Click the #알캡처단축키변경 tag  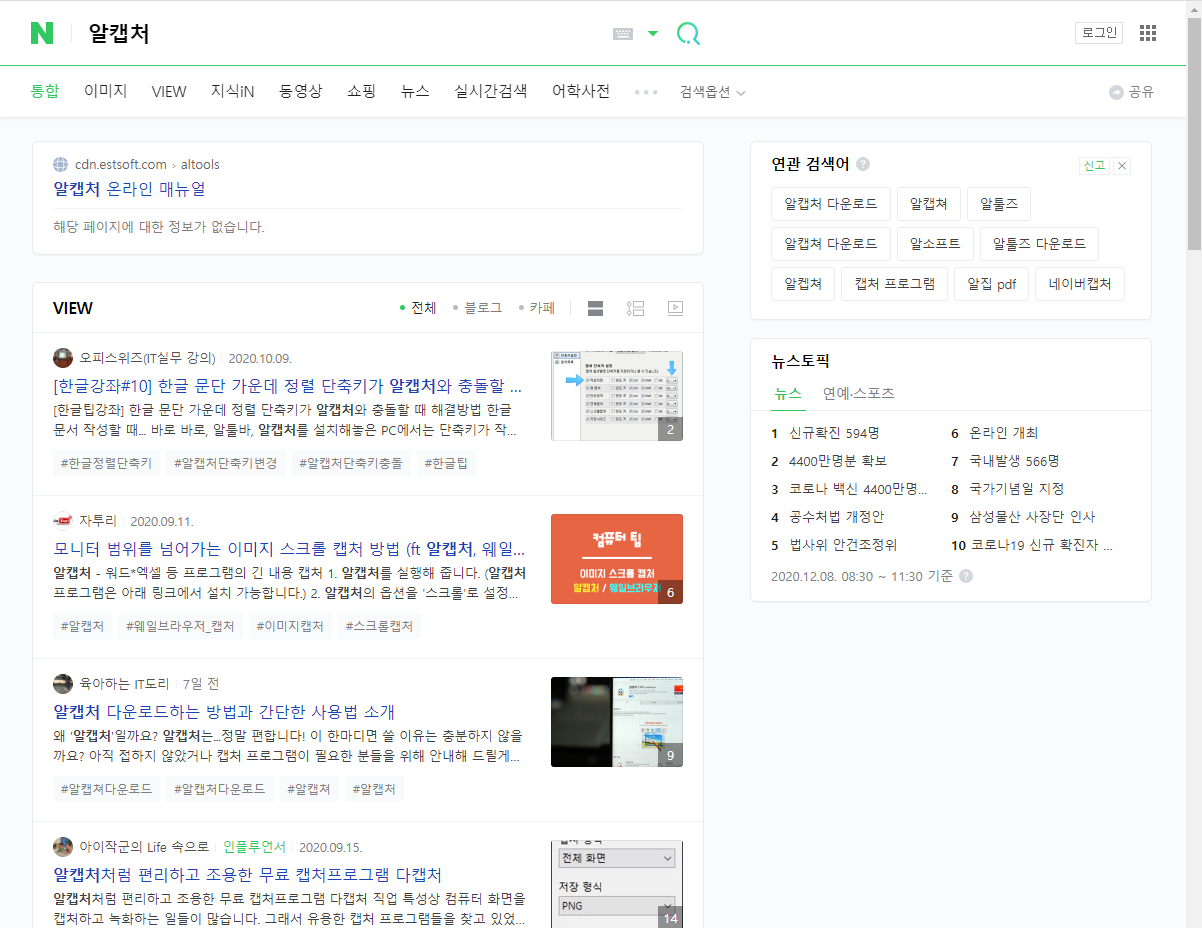click(226, 463)
